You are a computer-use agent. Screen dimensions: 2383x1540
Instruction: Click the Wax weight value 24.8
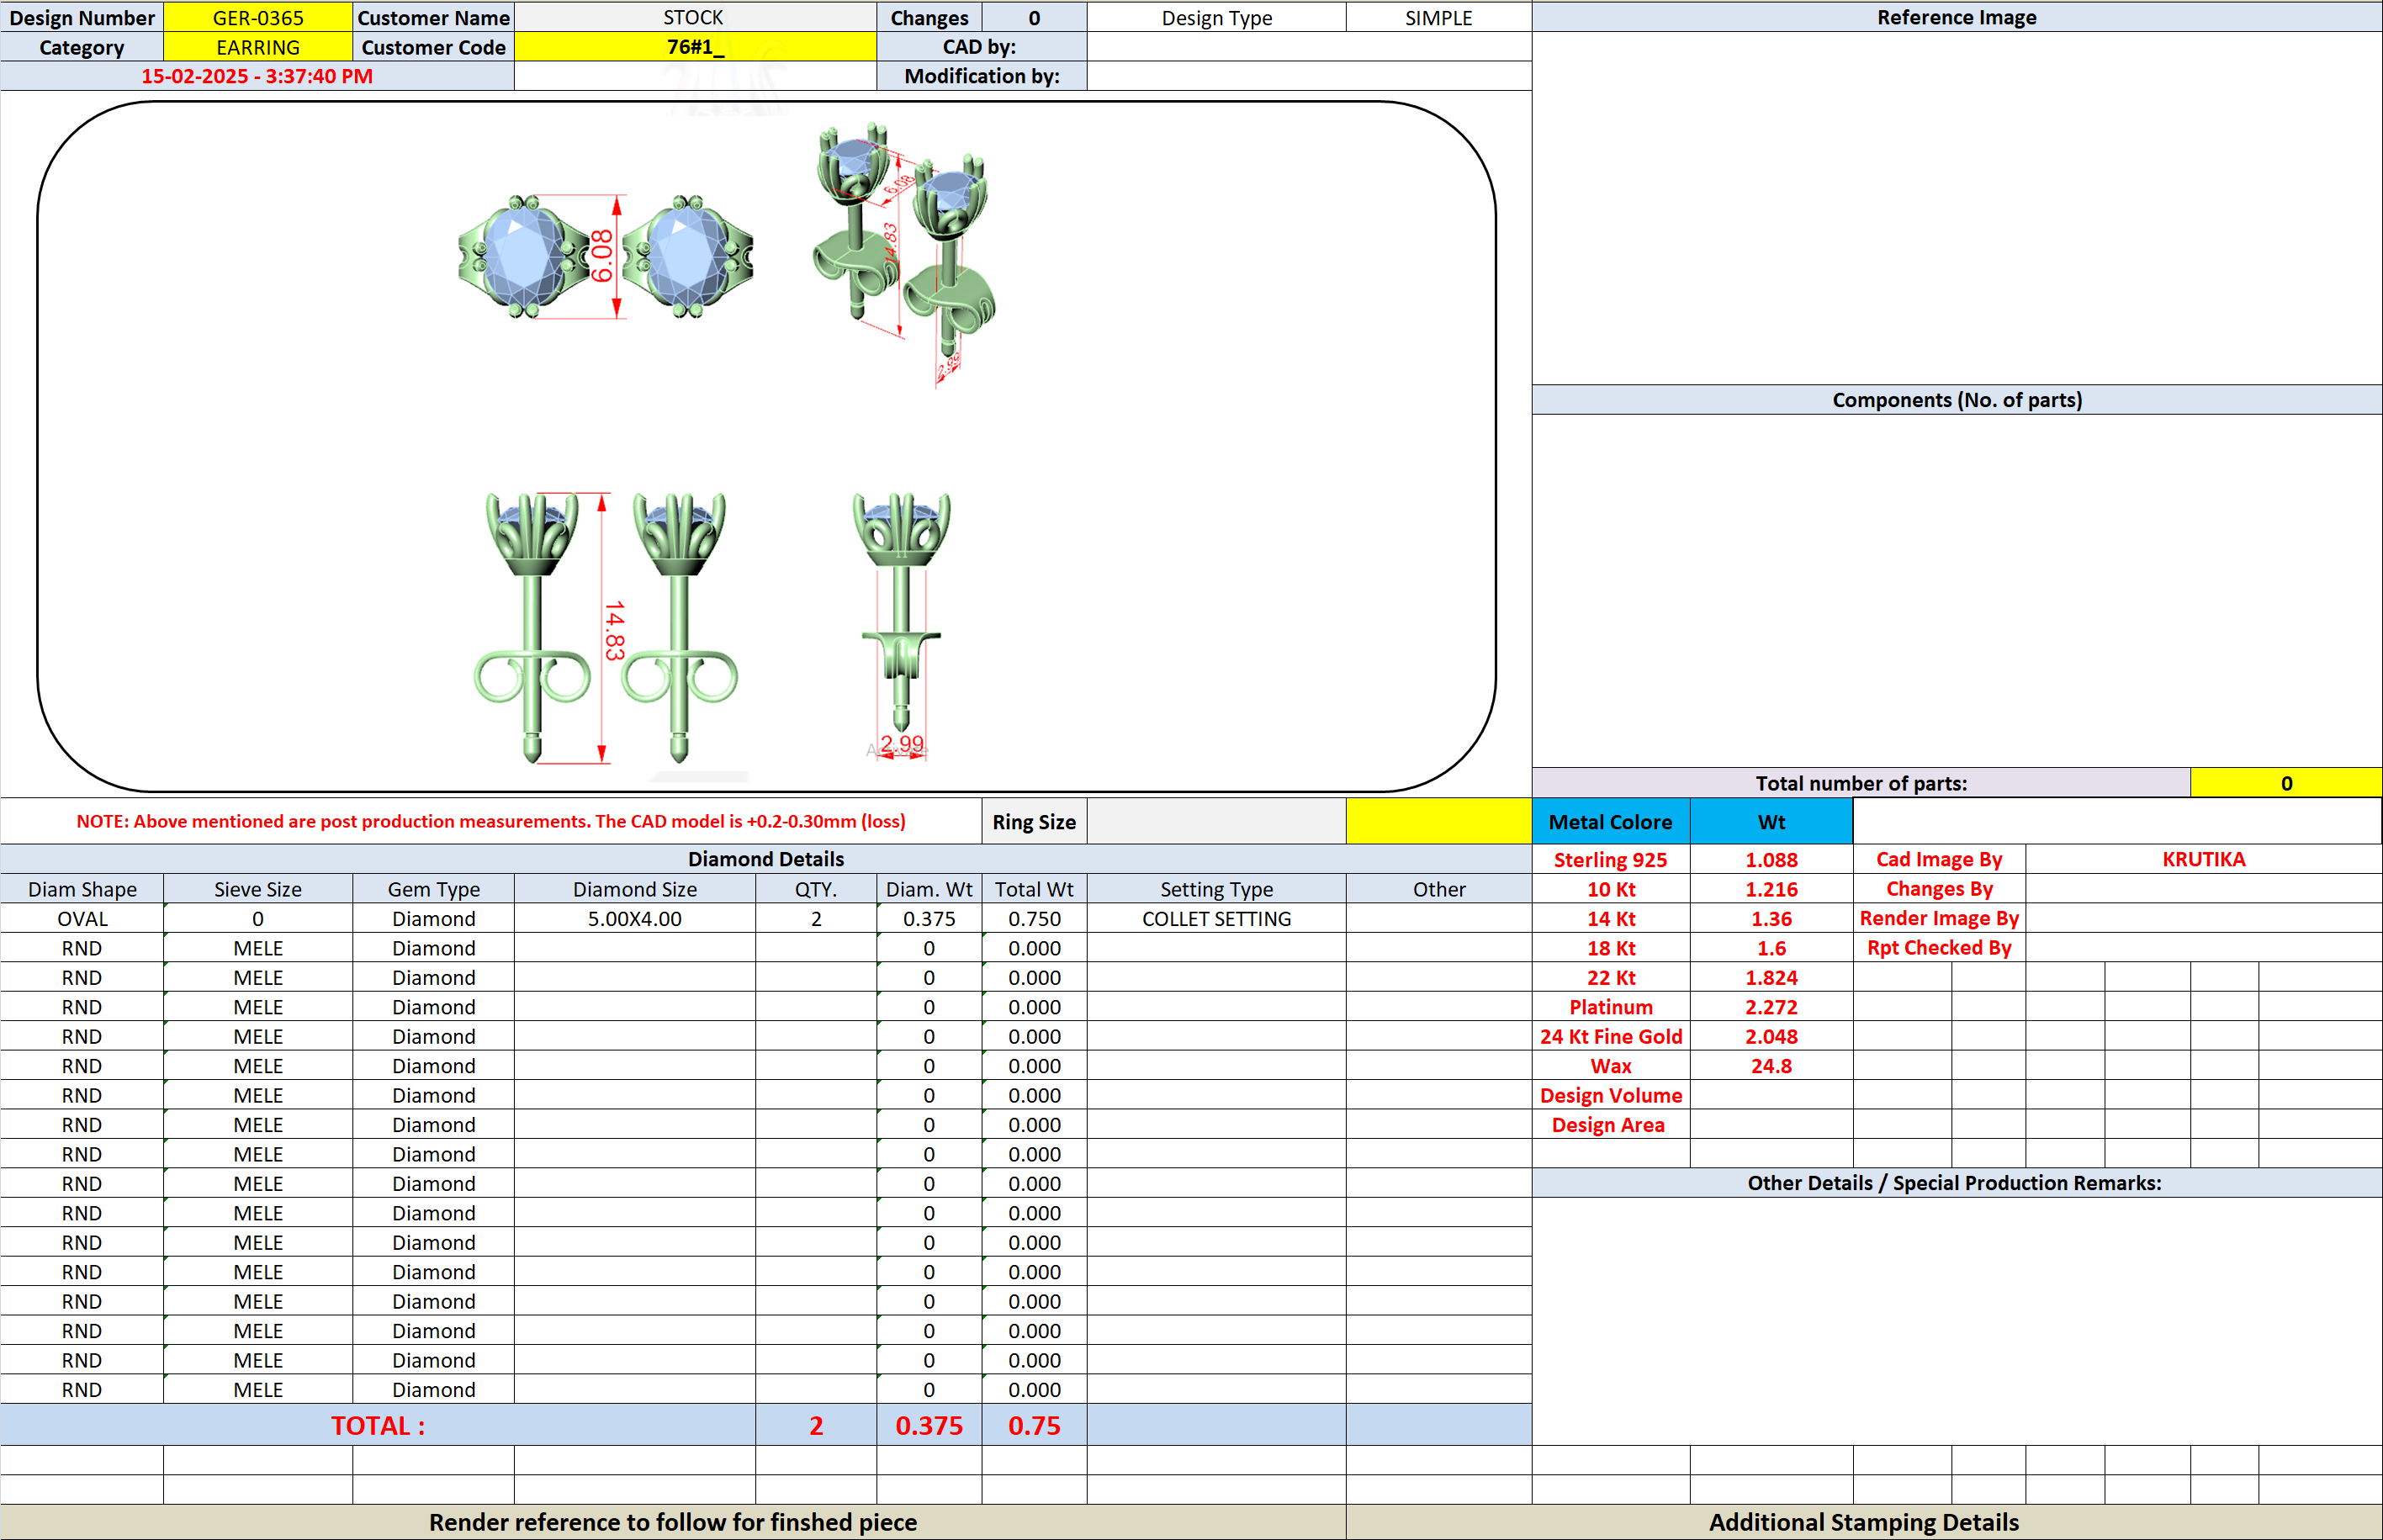tap(1771, 1066)
